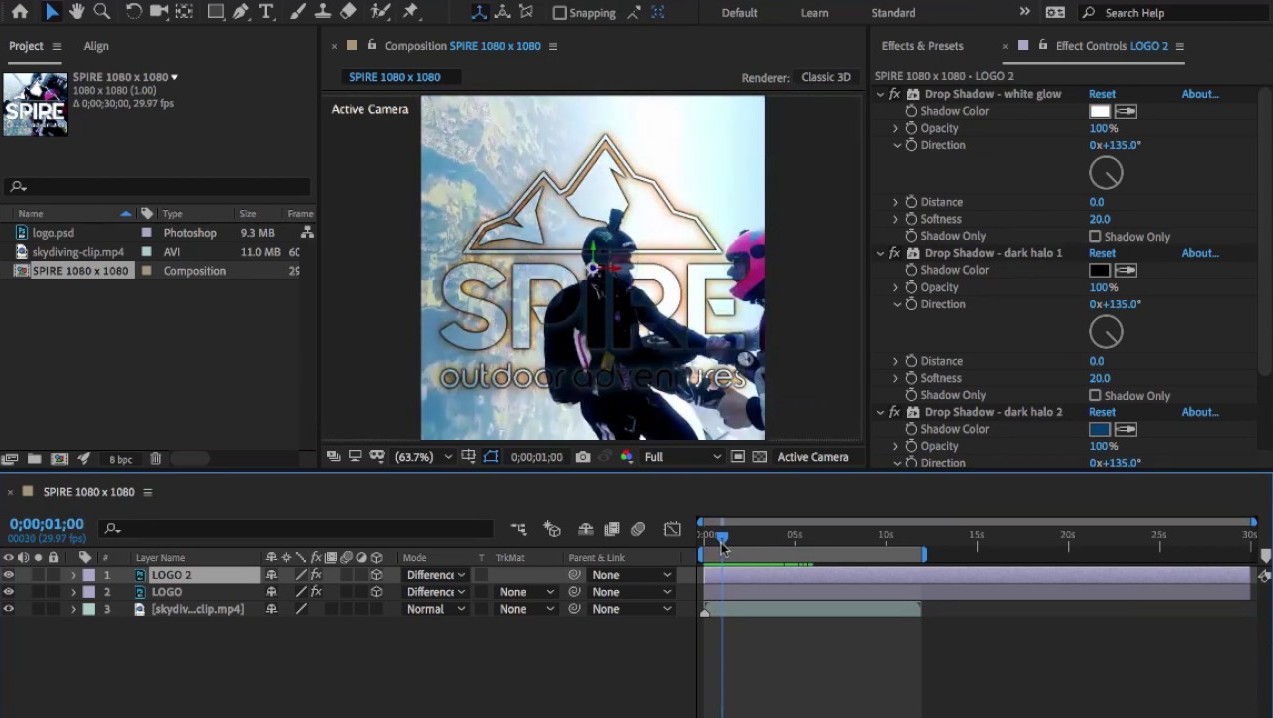Expand the LOGO 2 layer properties
The image size is (1273, 718).
73,575
